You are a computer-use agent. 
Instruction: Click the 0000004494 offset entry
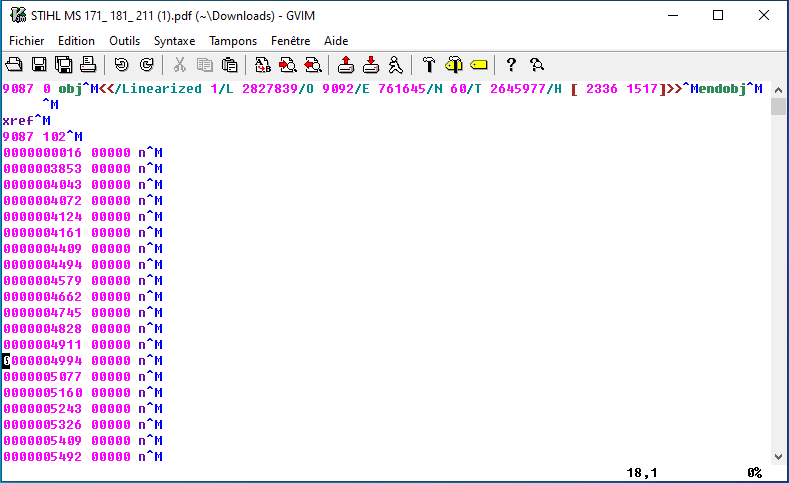tap(42, 265)
